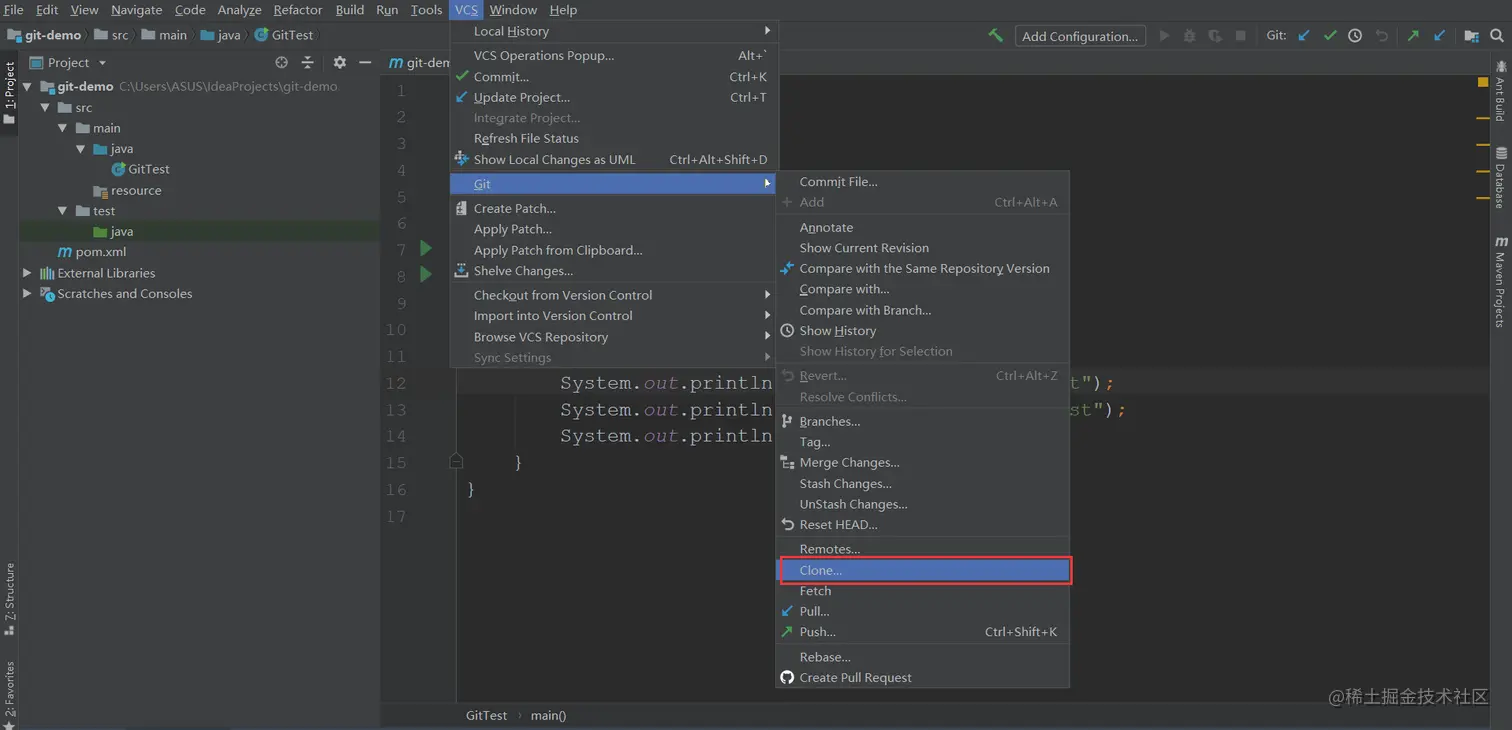
Task: Open the Refactor menu in the menu bar
Action: (x=298, y=9)
